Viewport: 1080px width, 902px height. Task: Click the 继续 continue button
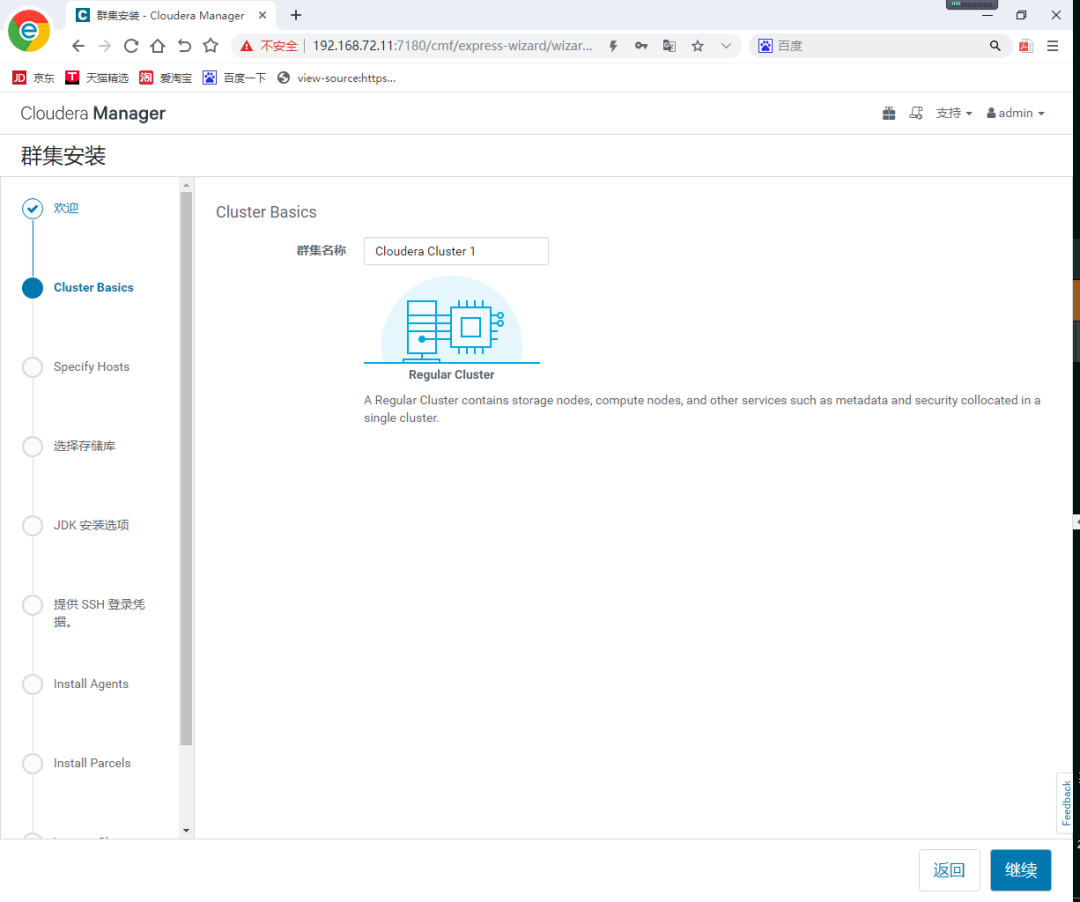1021,870
